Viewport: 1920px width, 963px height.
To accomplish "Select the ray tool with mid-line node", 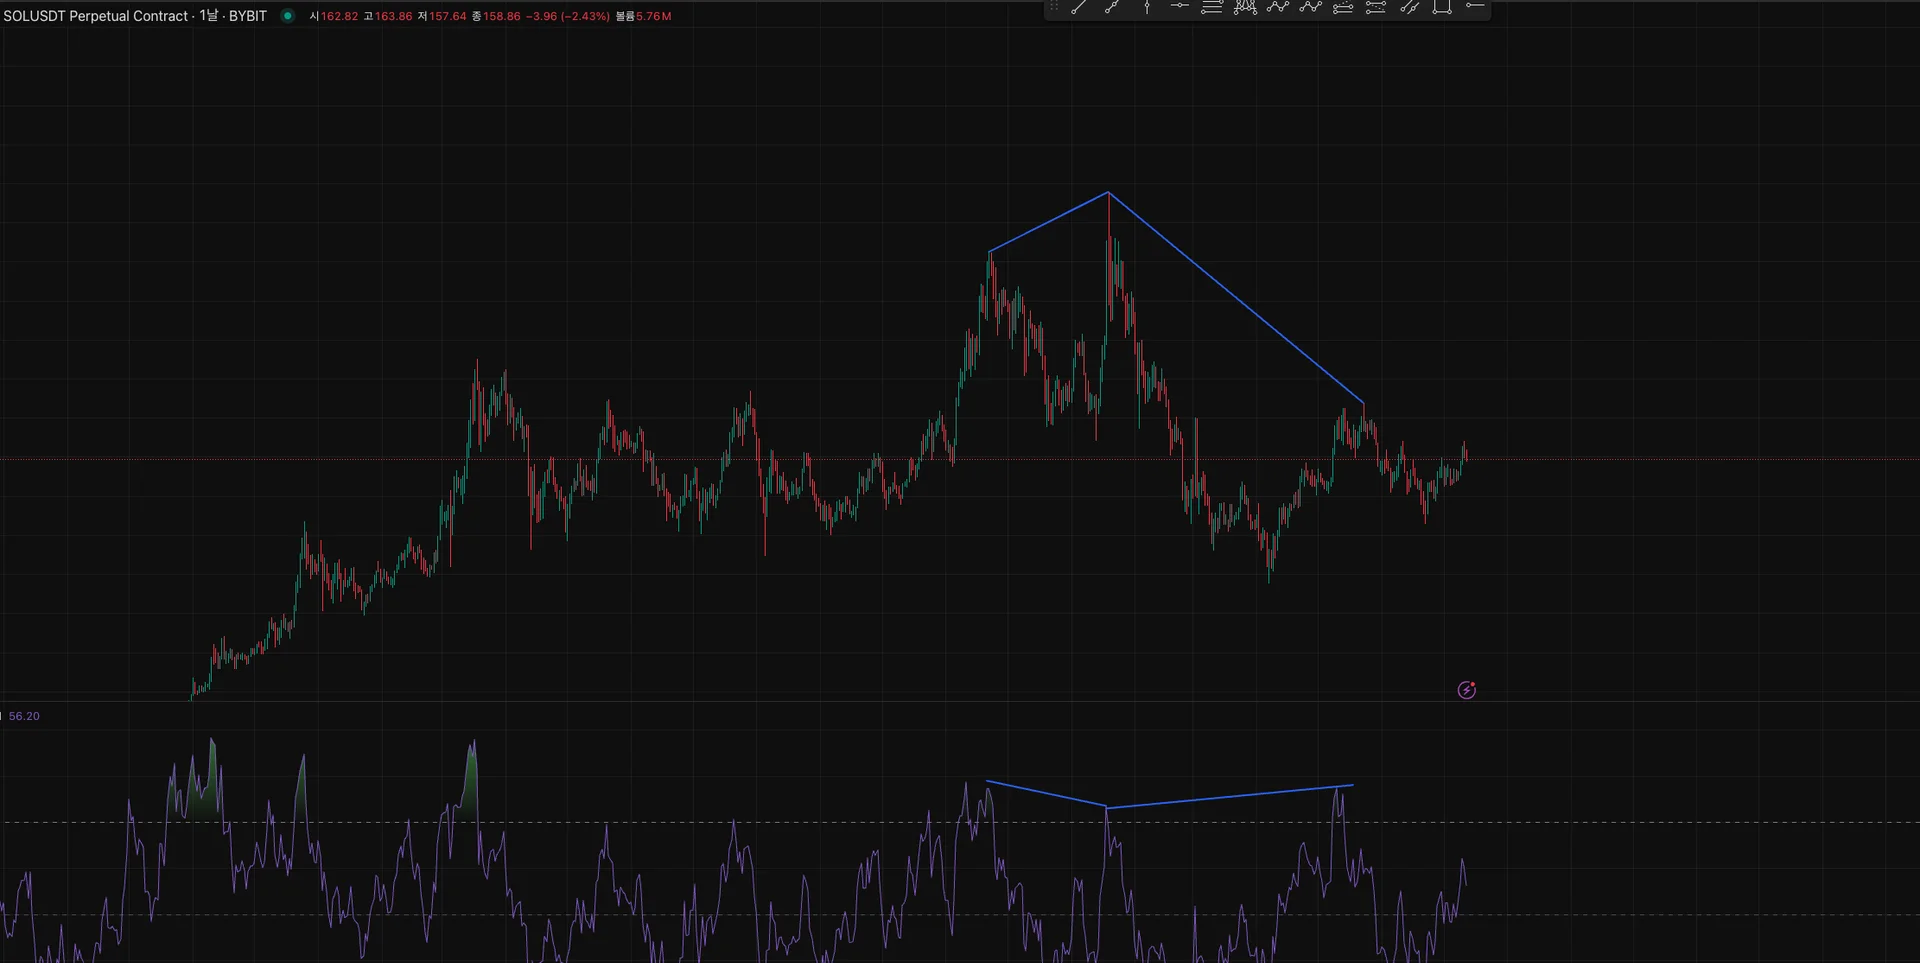I will pos(1112,7).
